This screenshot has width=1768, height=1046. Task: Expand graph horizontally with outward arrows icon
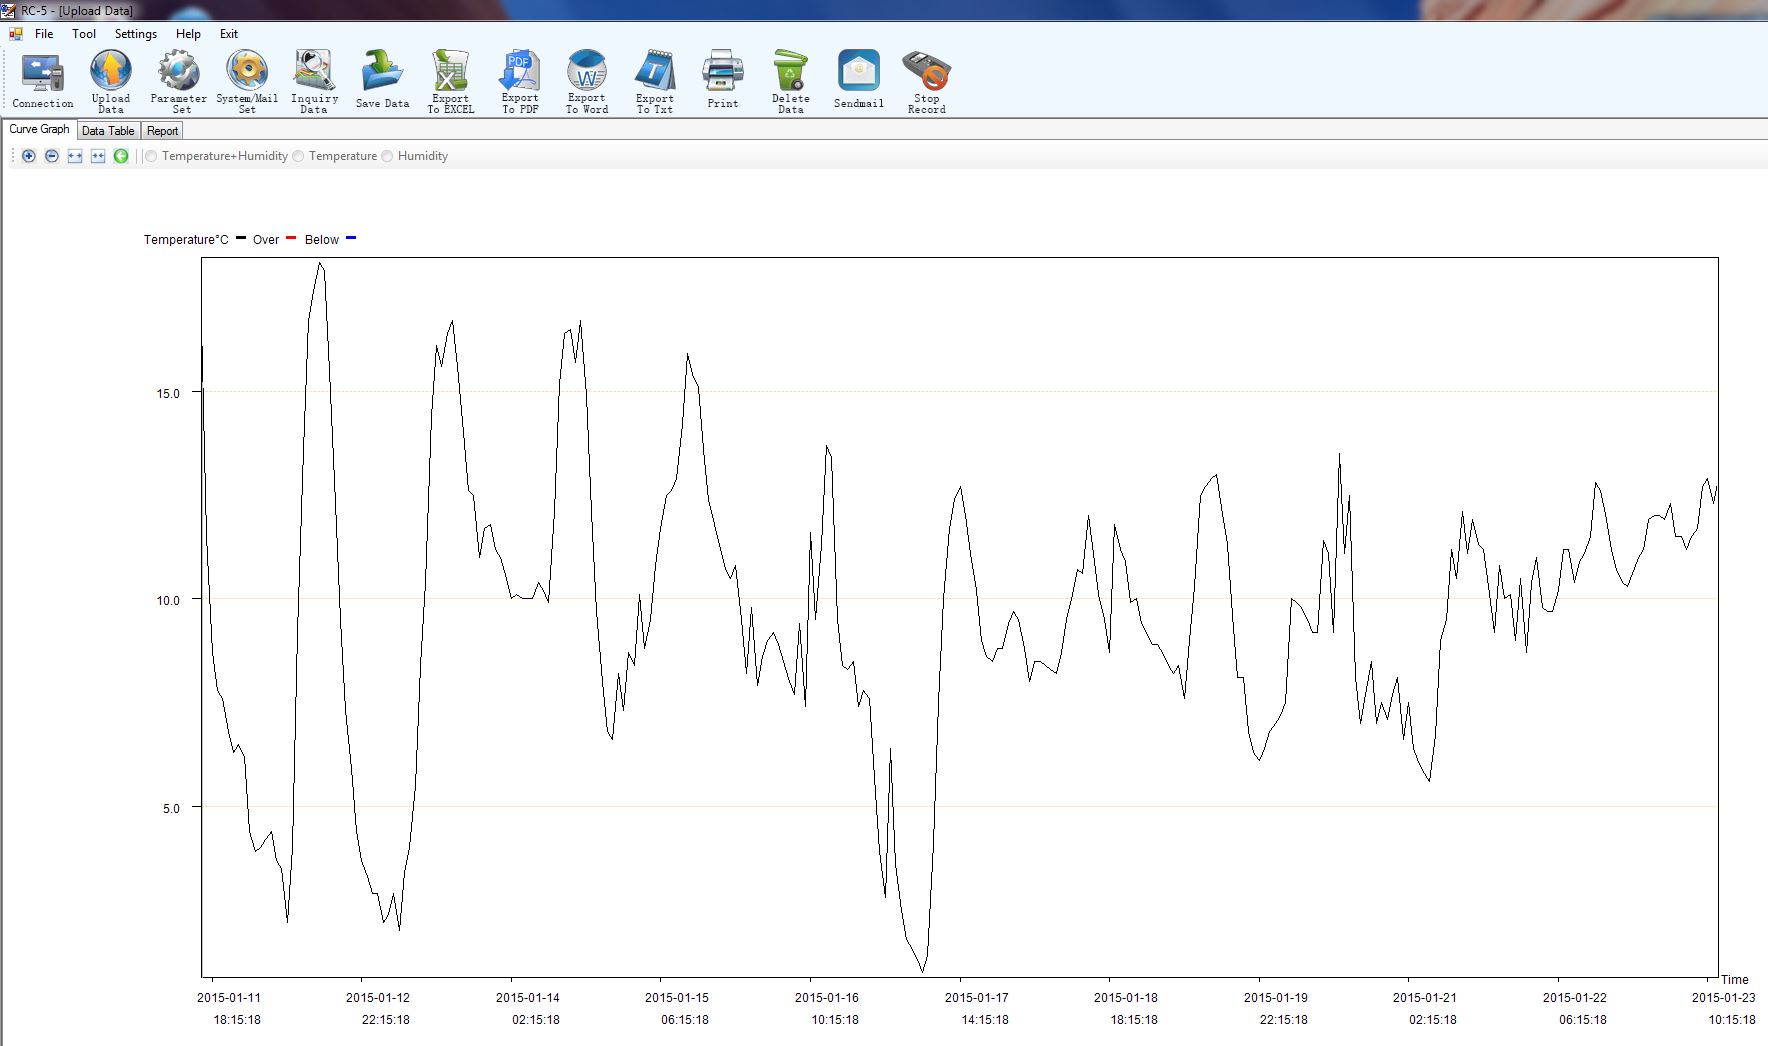click(75, 156)
